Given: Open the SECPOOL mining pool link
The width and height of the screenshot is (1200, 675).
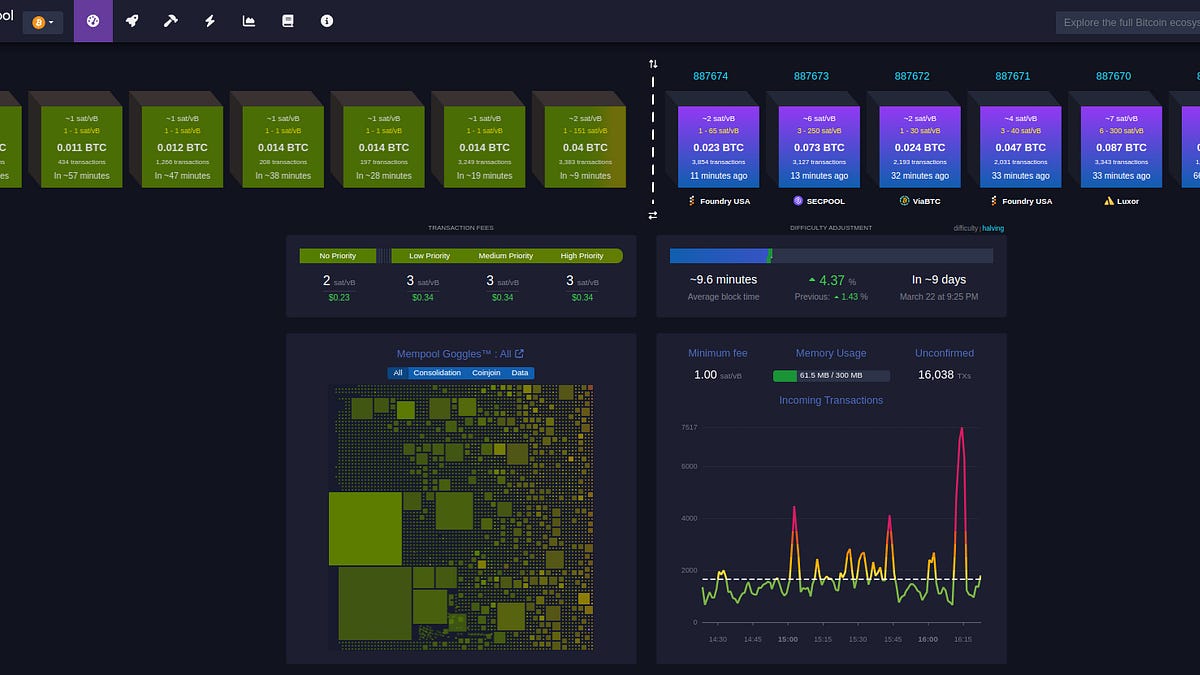Looking at the screenshot, I should [x=820, y=201].
